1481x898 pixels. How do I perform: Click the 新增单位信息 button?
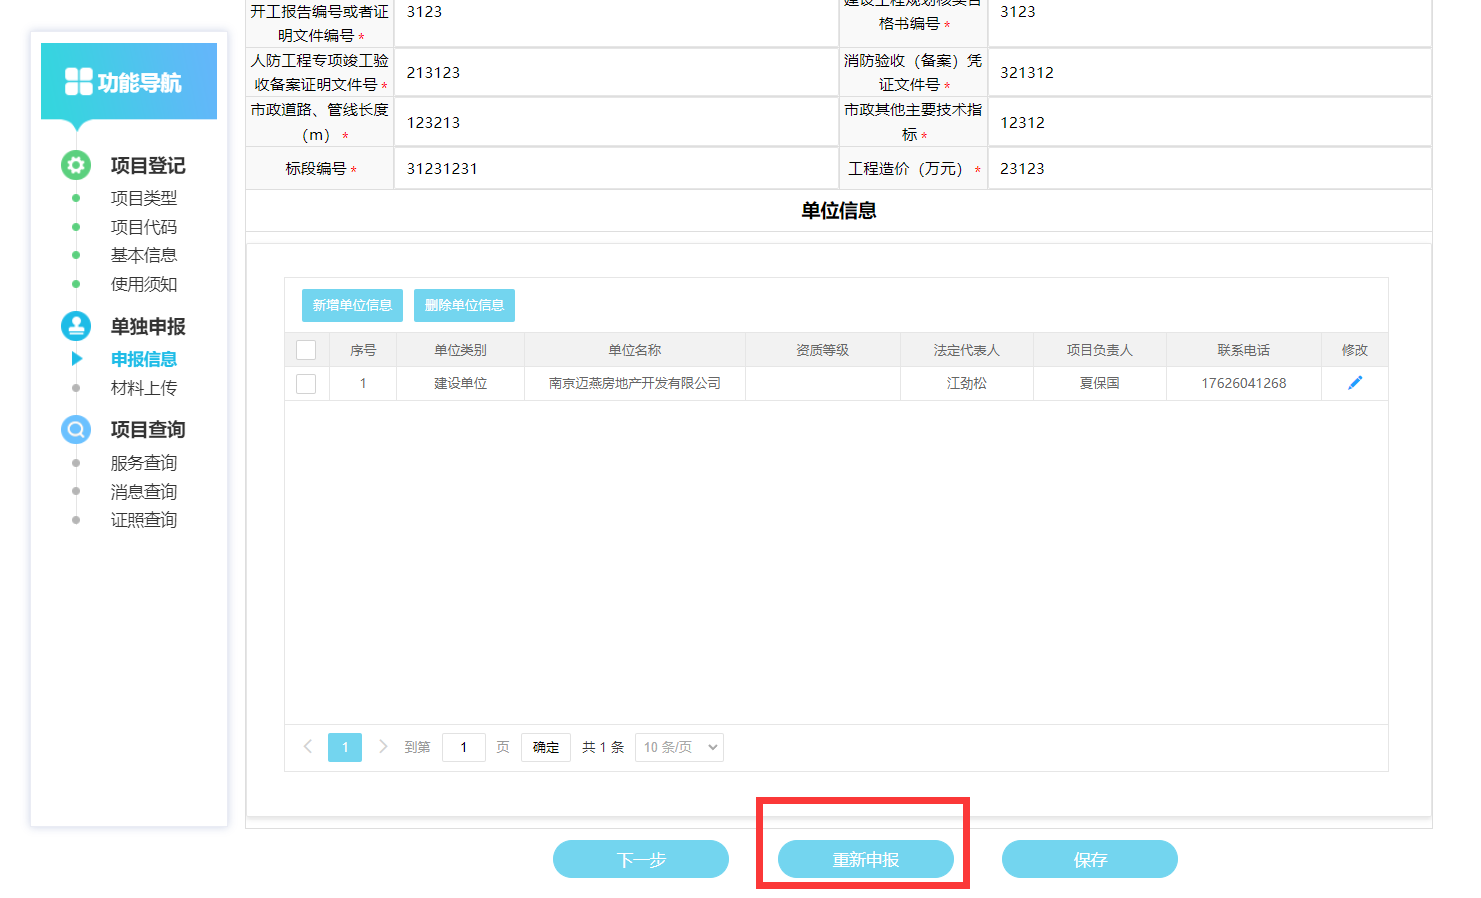pos(352,305)
